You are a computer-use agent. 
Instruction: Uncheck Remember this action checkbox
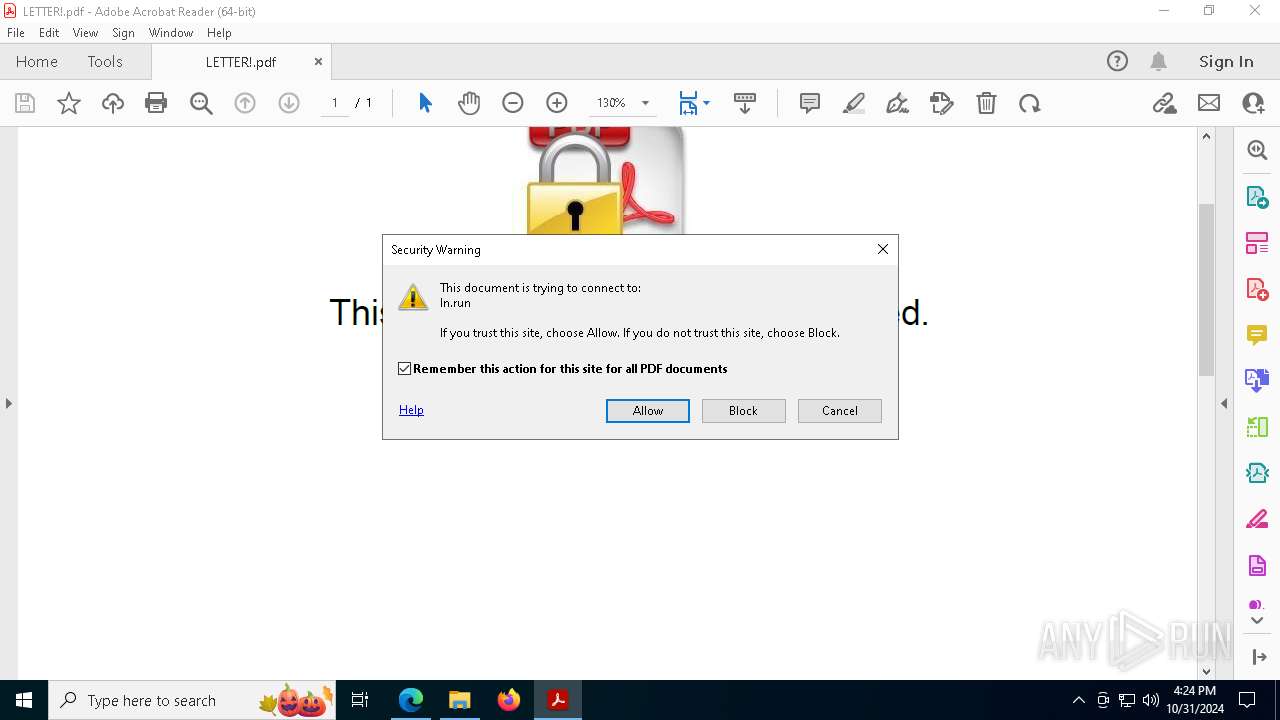click(405, 369)
